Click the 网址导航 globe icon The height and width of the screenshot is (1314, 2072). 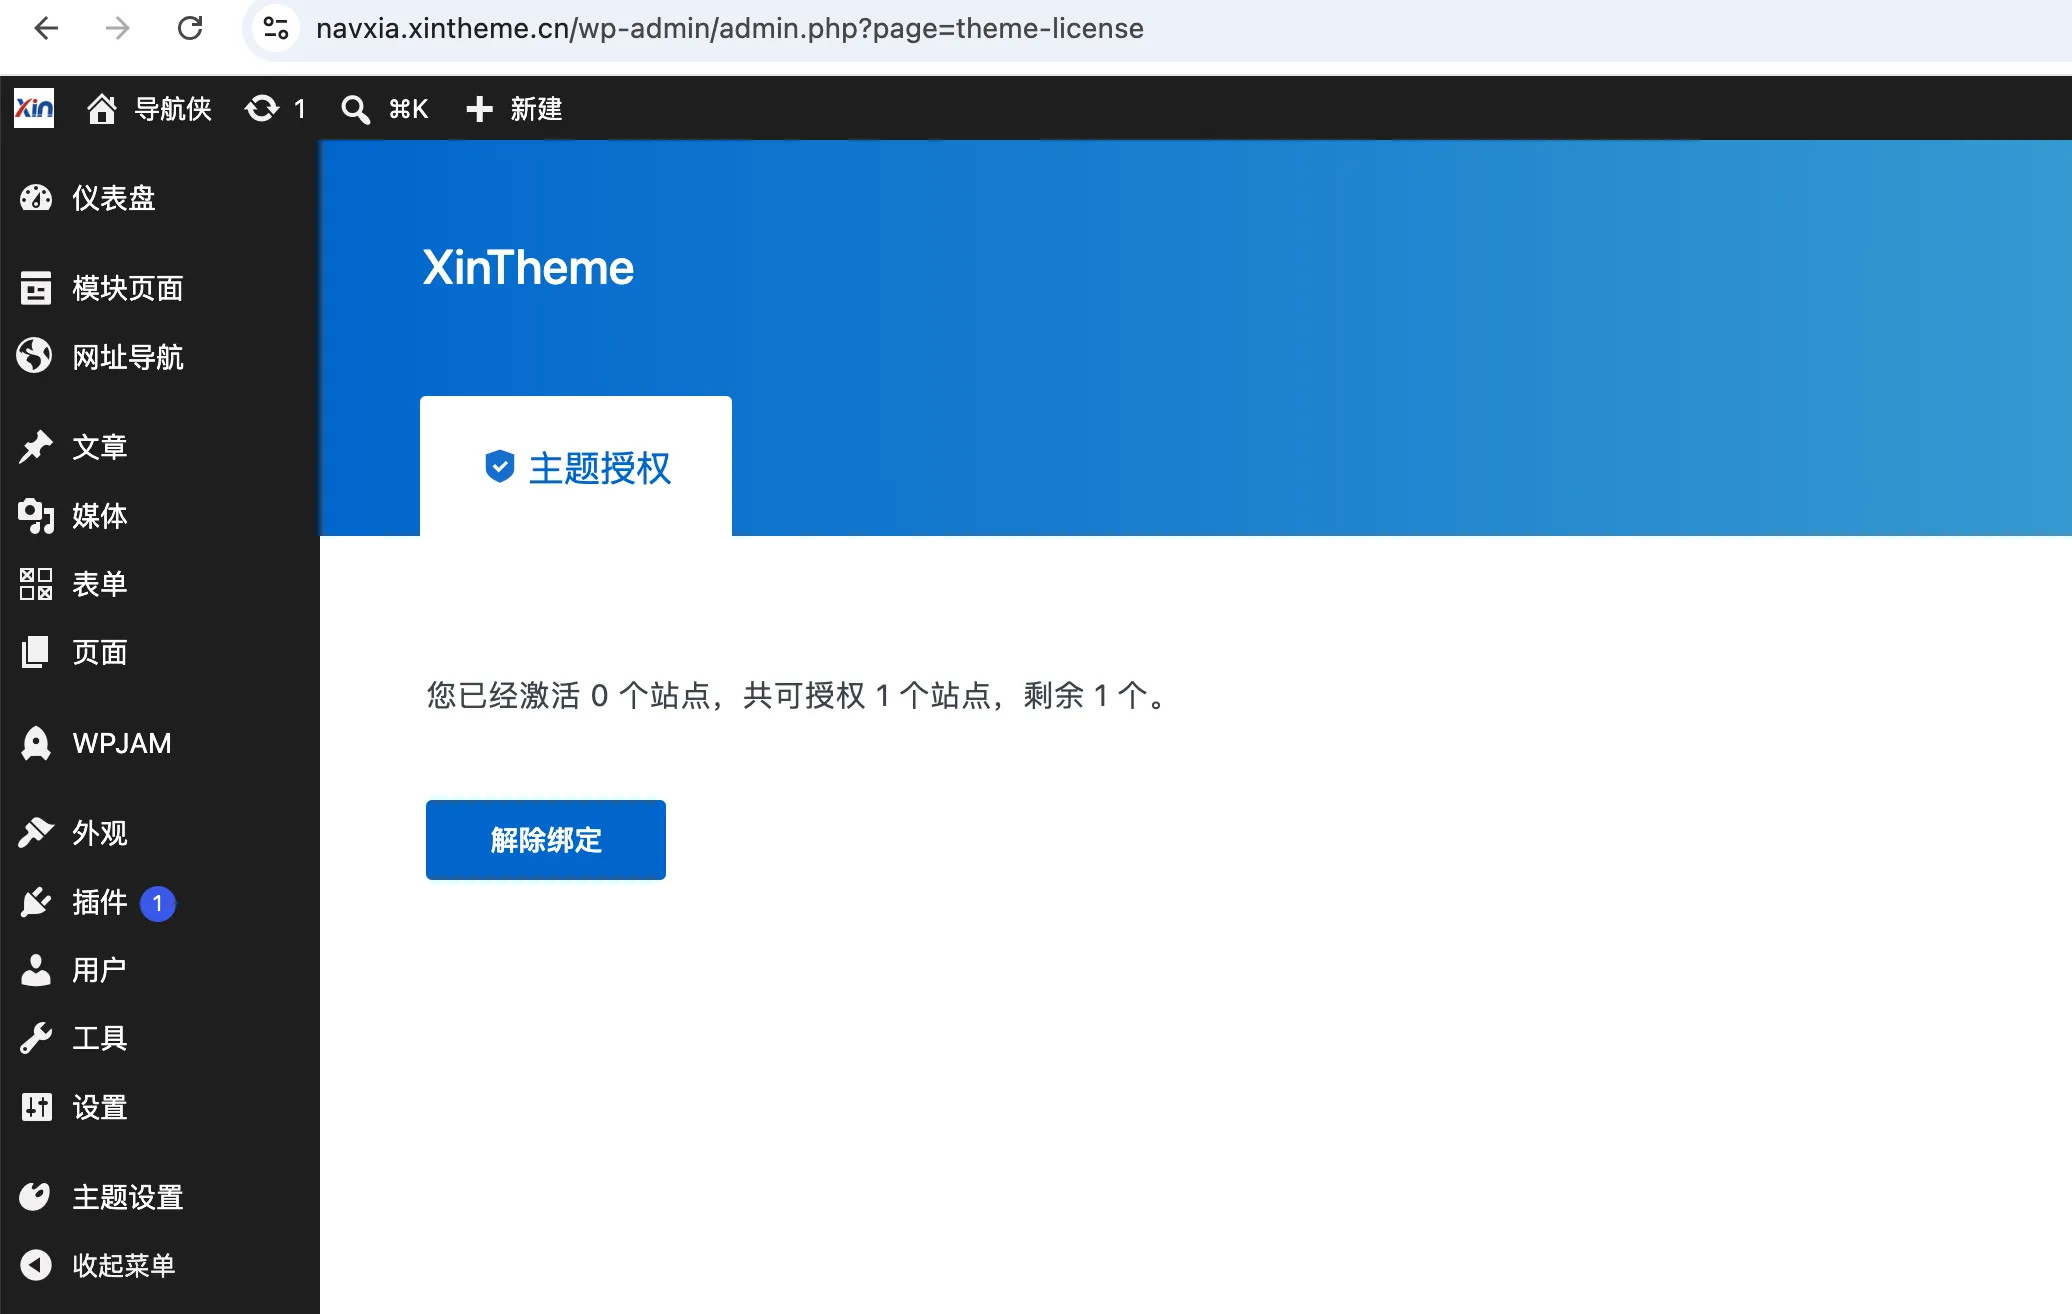tap(35, 356)
